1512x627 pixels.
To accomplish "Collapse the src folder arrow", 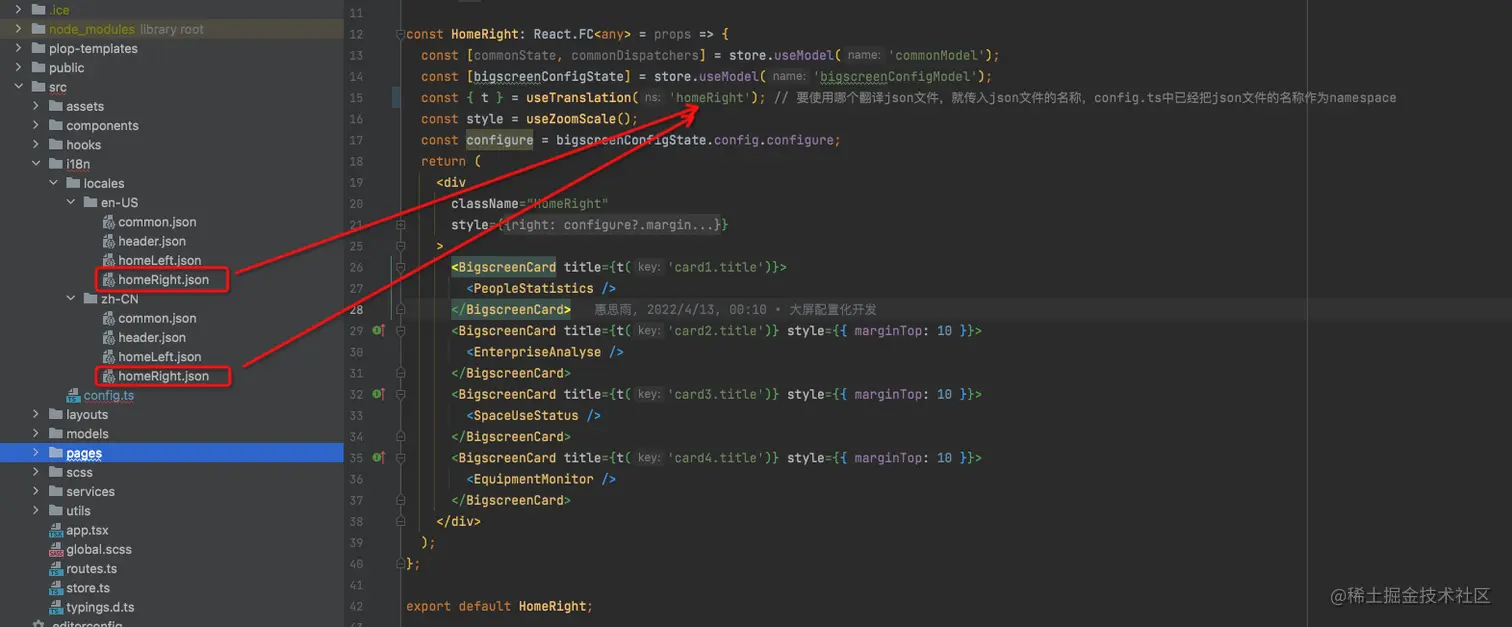I will 19,87.
